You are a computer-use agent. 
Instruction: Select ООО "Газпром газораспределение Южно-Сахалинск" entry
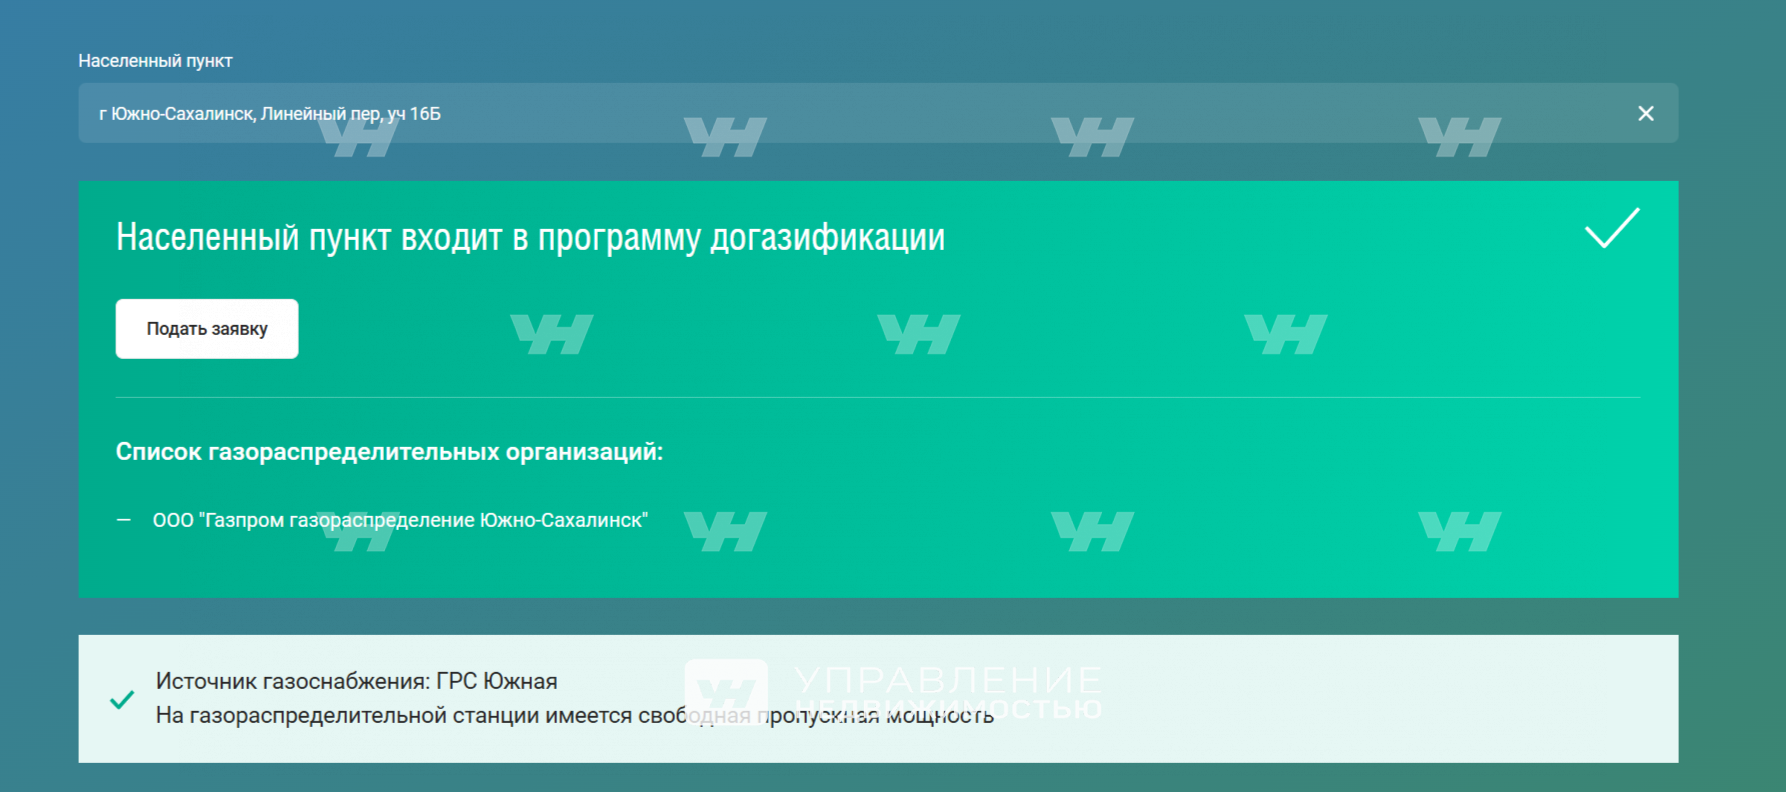pyautogui.click(x=400, y=520)
